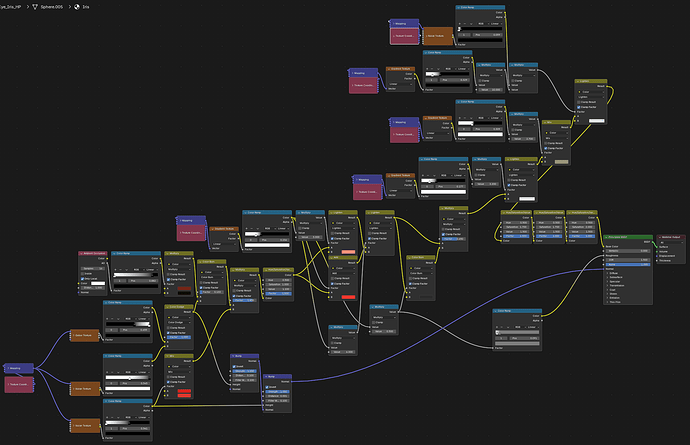Viewport: 690px width, 445px height.
Task: Click the Metallic slider in Principled BSDF
Action: [628, 251]
